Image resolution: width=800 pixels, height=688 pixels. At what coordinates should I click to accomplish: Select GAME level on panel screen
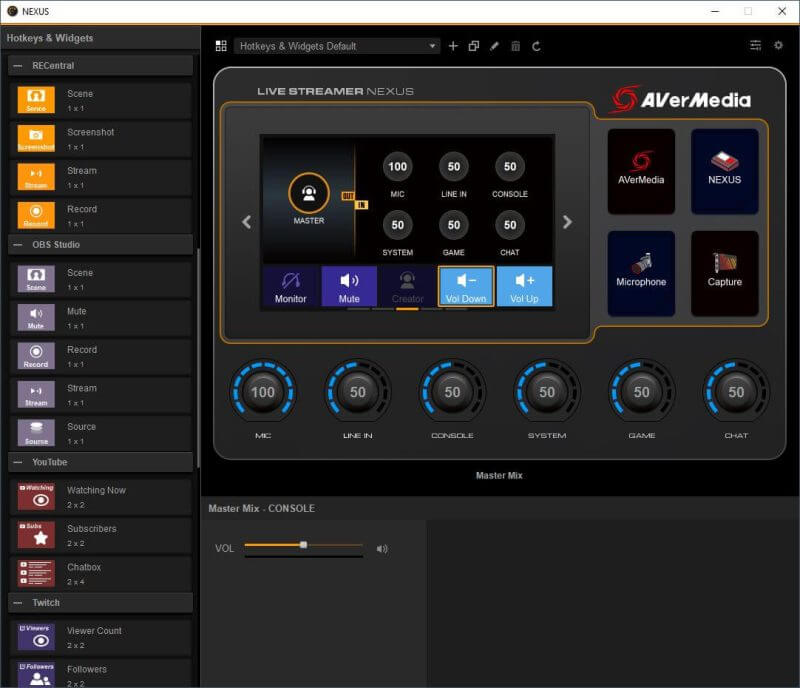coord(454,225)
